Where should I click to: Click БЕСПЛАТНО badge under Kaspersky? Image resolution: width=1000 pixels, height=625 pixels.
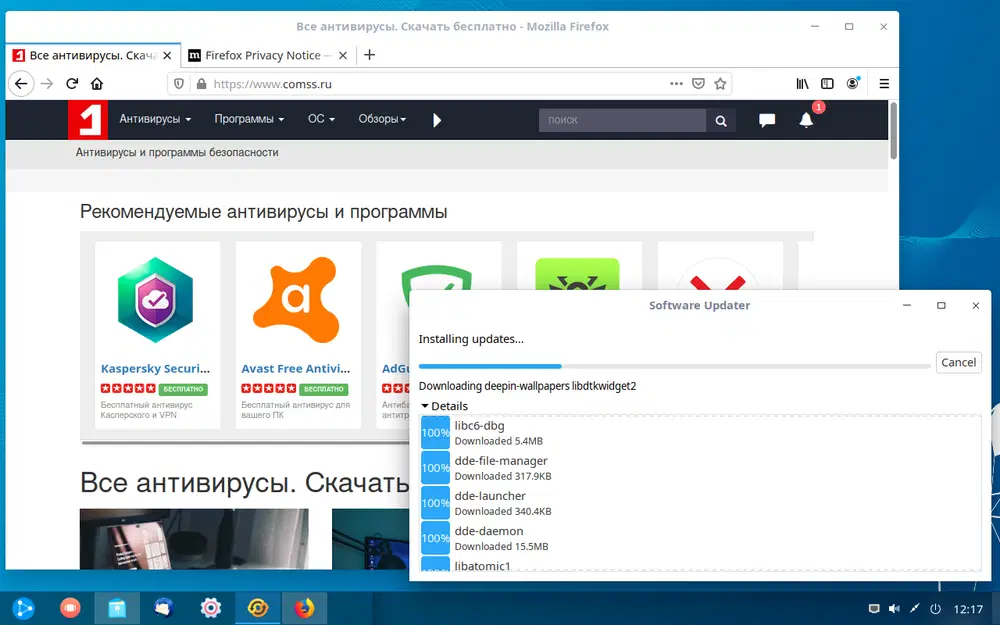[183, 389]
